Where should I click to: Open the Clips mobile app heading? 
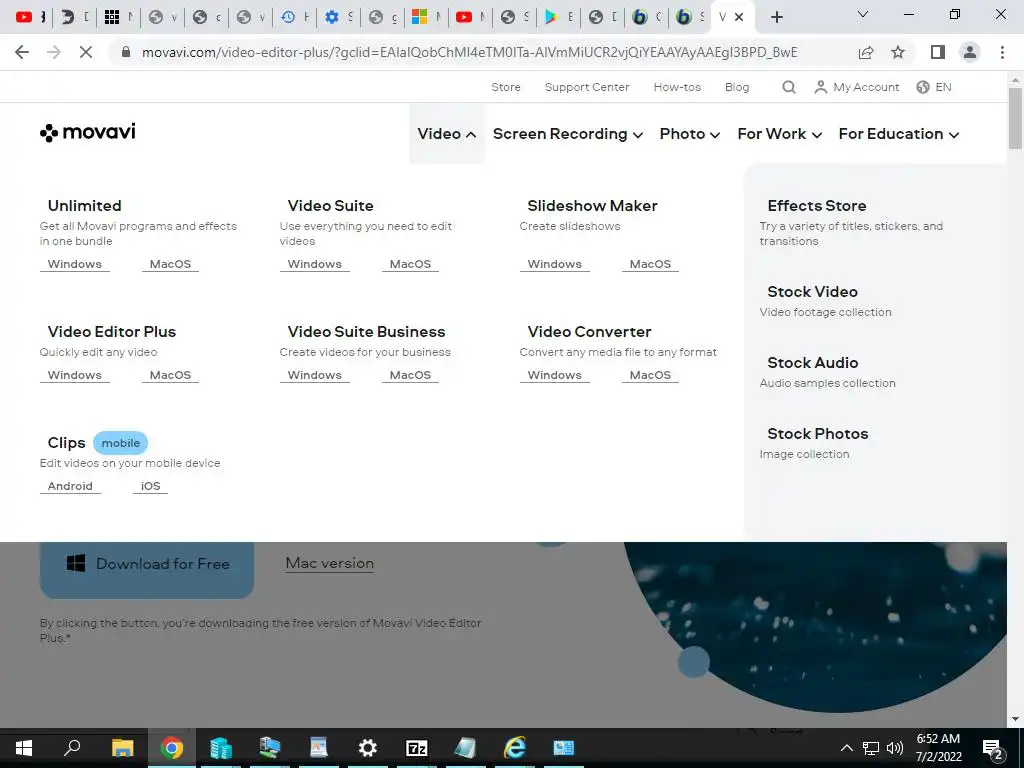67,443
